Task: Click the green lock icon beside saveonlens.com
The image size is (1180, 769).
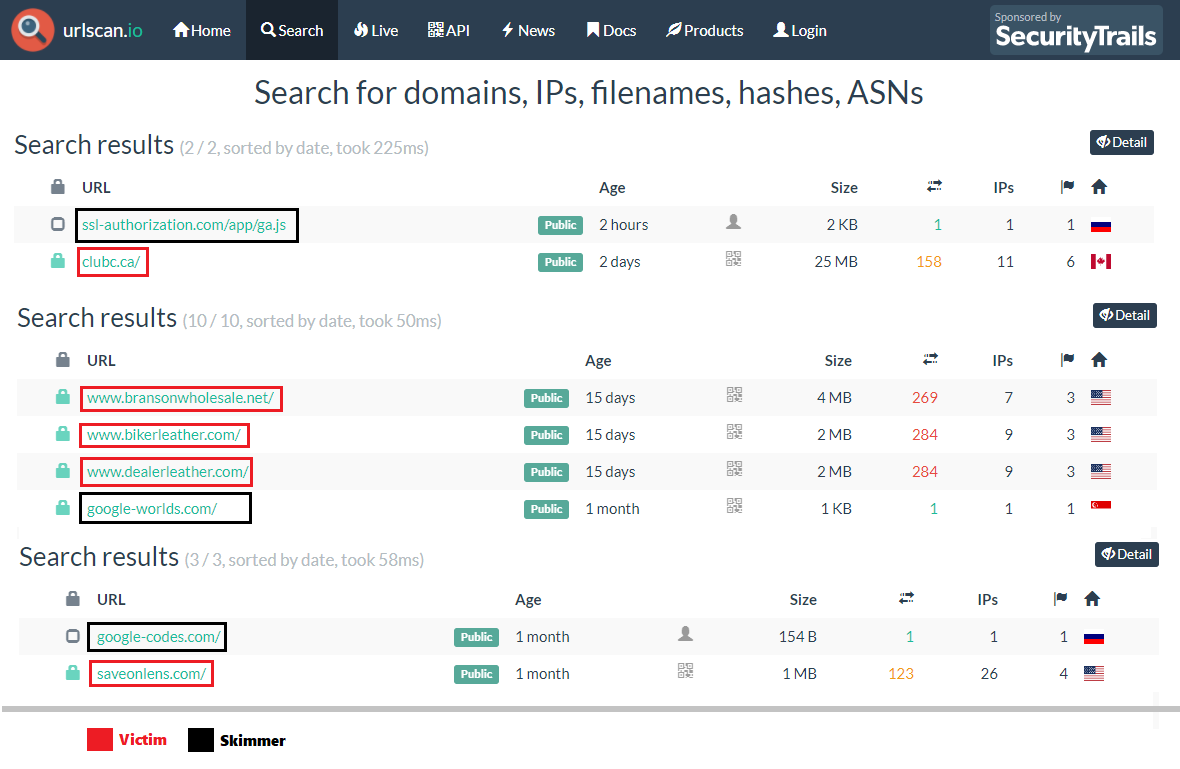Action: tap(73, 673)
